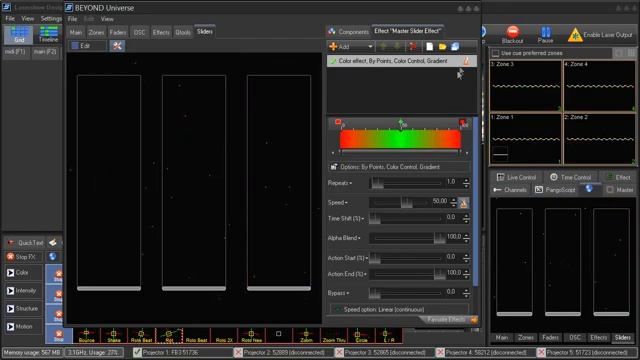Click the move effect down arrow
This screenshot has width=640, height=360.
tap(397, 47)
